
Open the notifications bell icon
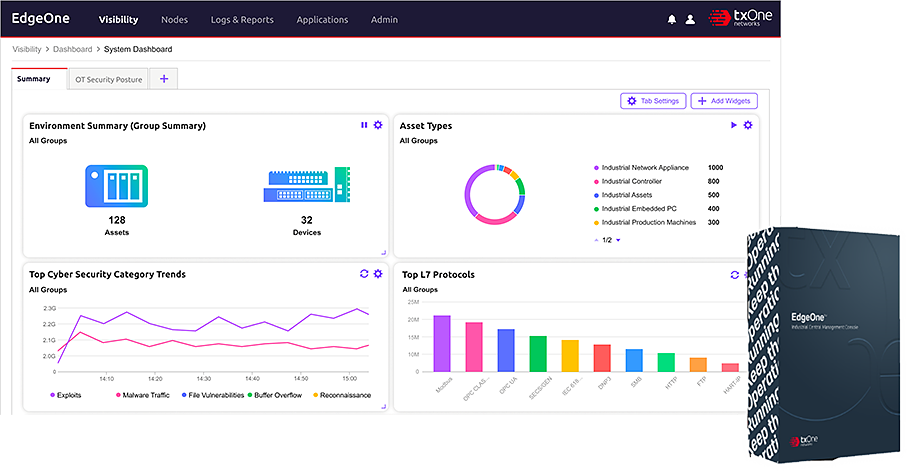tap(671, 19)
